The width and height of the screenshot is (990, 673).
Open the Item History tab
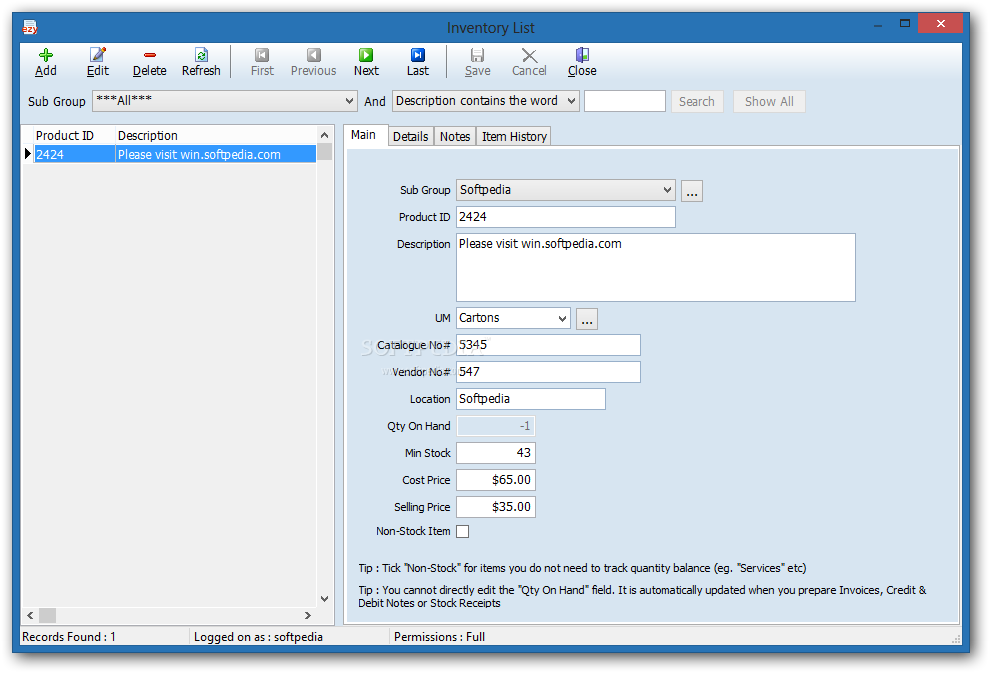pyautogui.click(x=515, y=136)
